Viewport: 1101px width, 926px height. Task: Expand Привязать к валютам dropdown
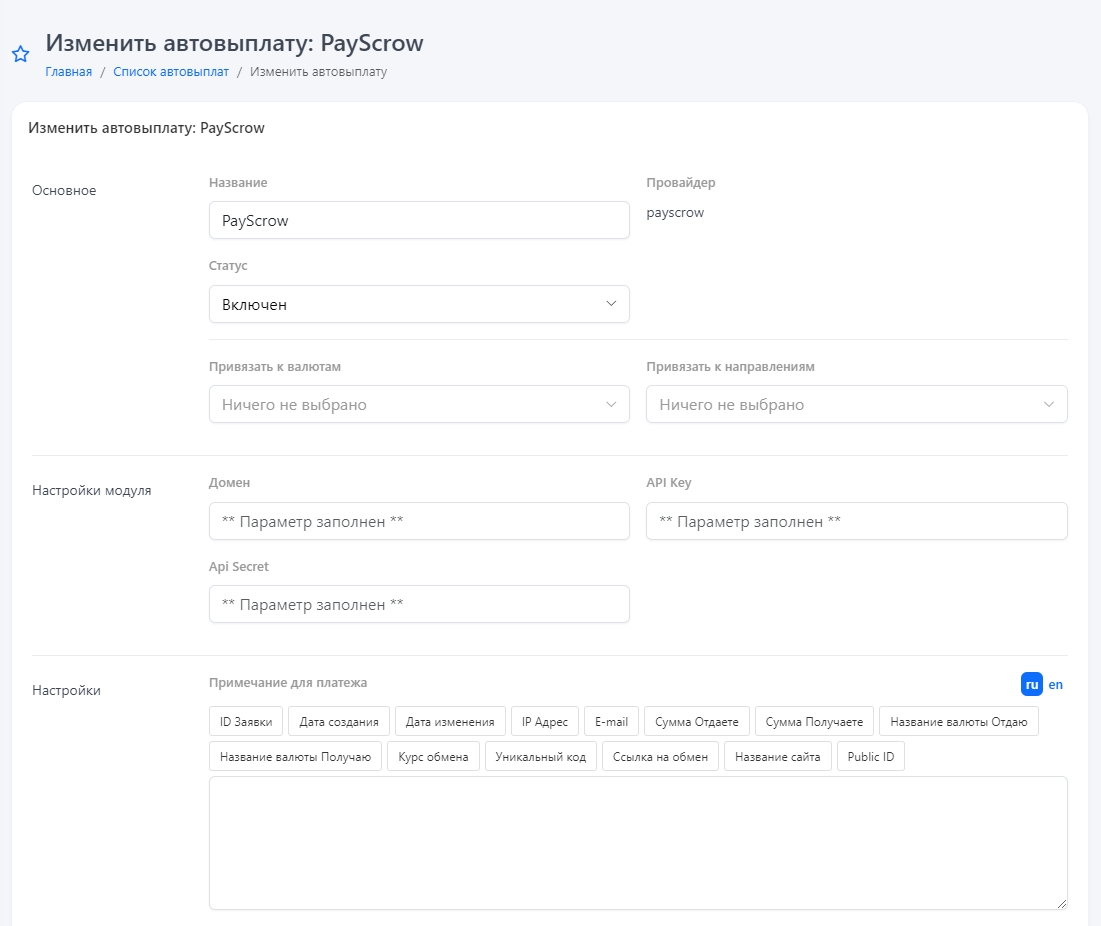pyautogui.click(x=419, y=404)
